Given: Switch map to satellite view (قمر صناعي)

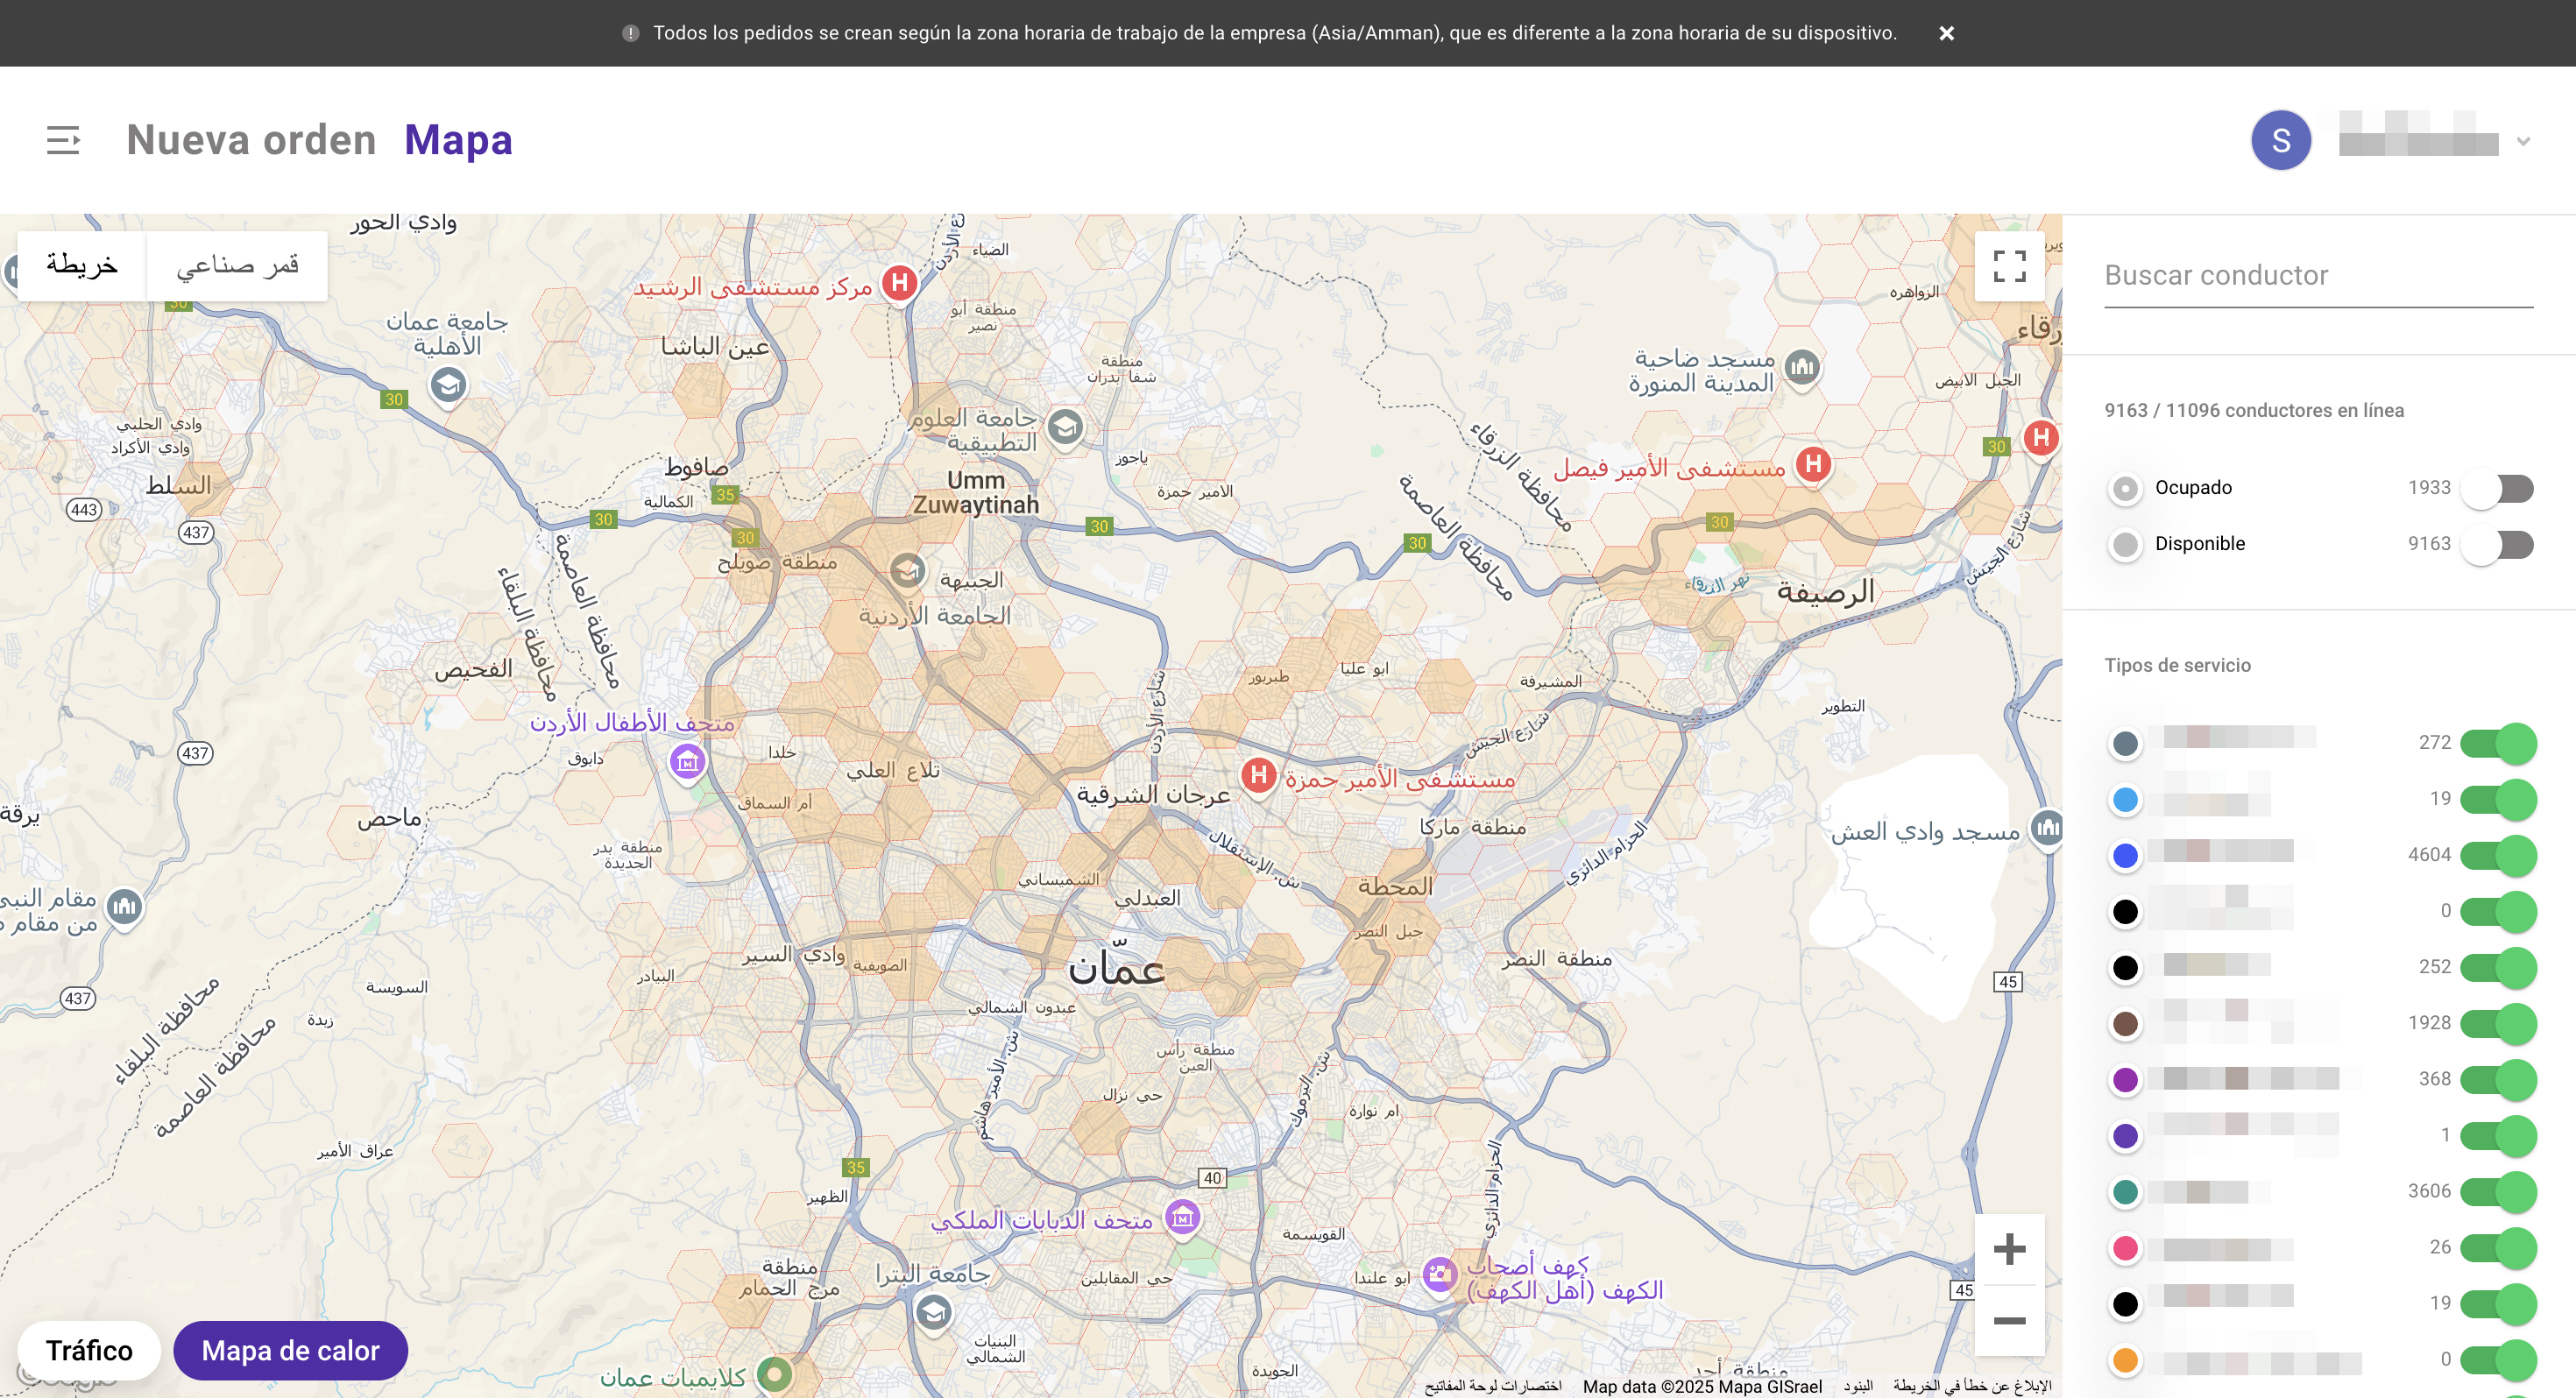Looking at the screenshot, I should (x=237, y=266).
